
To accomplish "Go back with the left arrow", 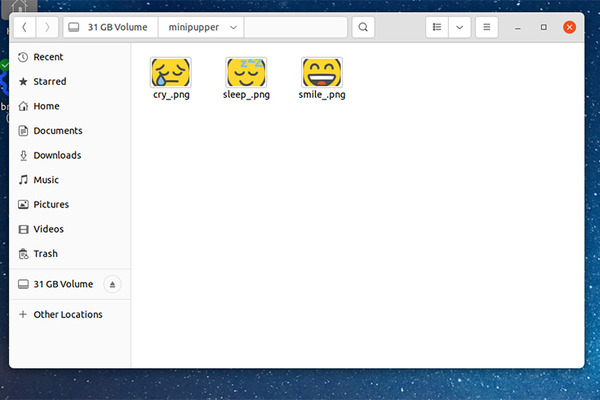I will coord(25,27).
